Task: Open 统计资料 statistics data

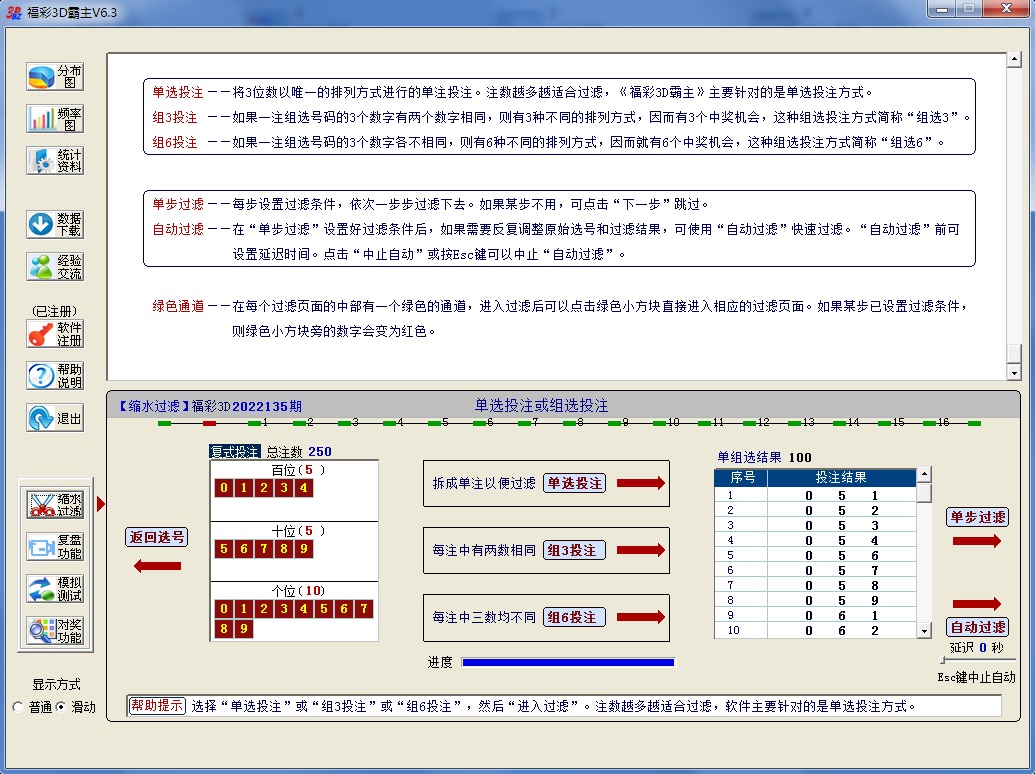Action: pyautogui.click(x=55, y=161)
